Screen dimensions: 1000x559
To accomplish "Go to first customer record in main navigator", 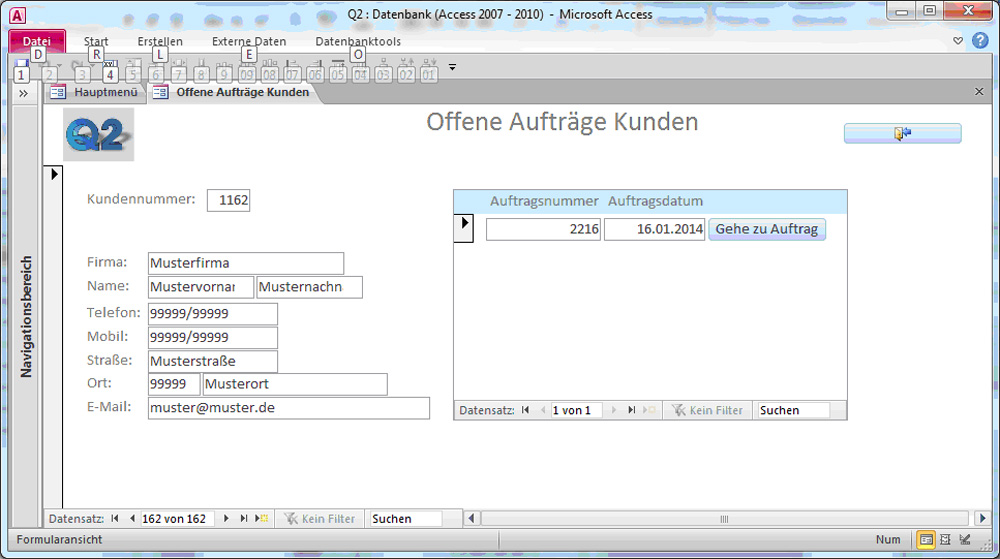I will tap(115, 519).
